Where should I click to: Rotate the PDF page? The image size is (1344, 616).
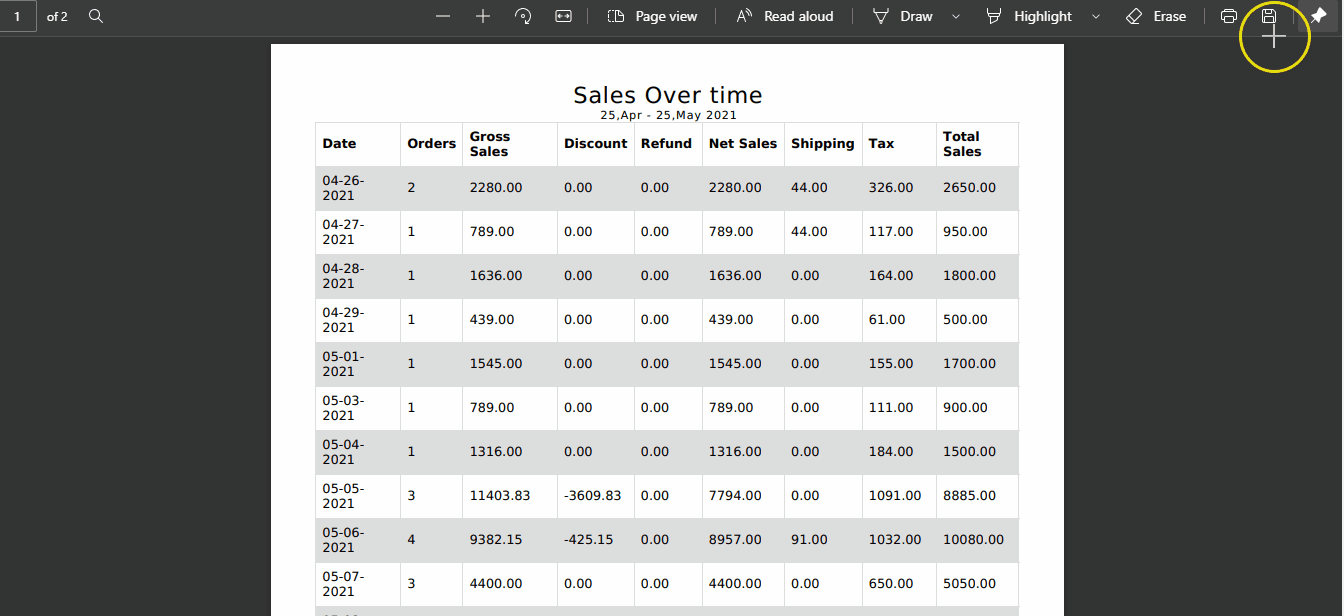(x=523, y=16)
